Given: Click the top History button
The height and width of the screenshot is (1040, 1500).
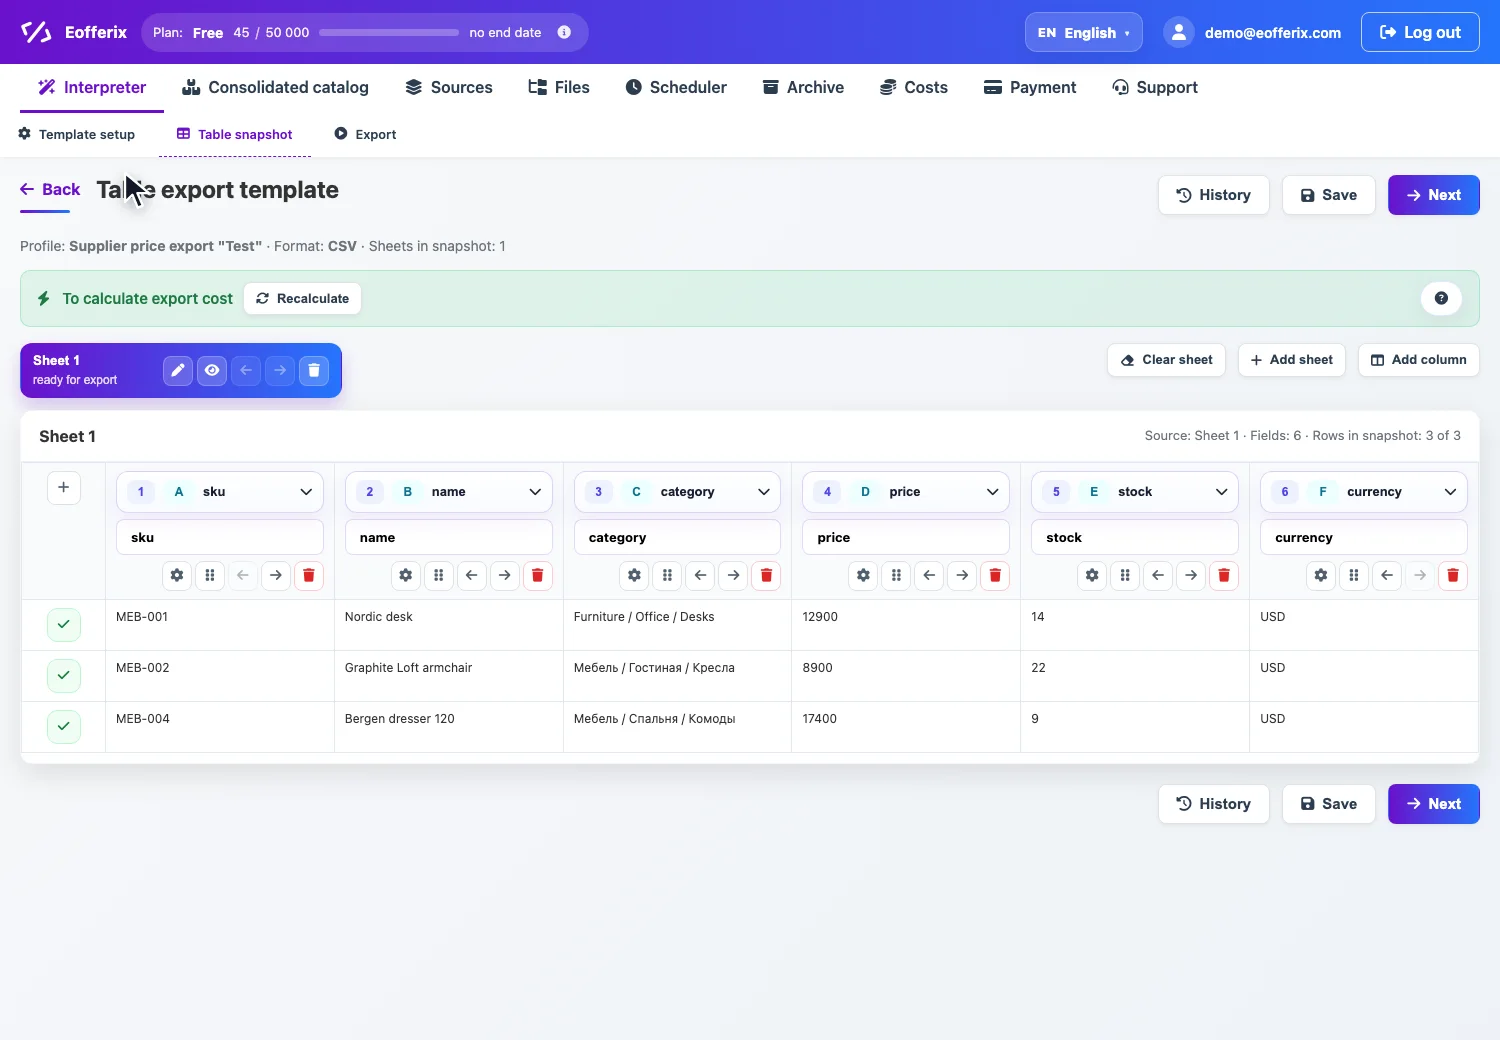Looking at the screenshot, I should (x=1213, y=195).
